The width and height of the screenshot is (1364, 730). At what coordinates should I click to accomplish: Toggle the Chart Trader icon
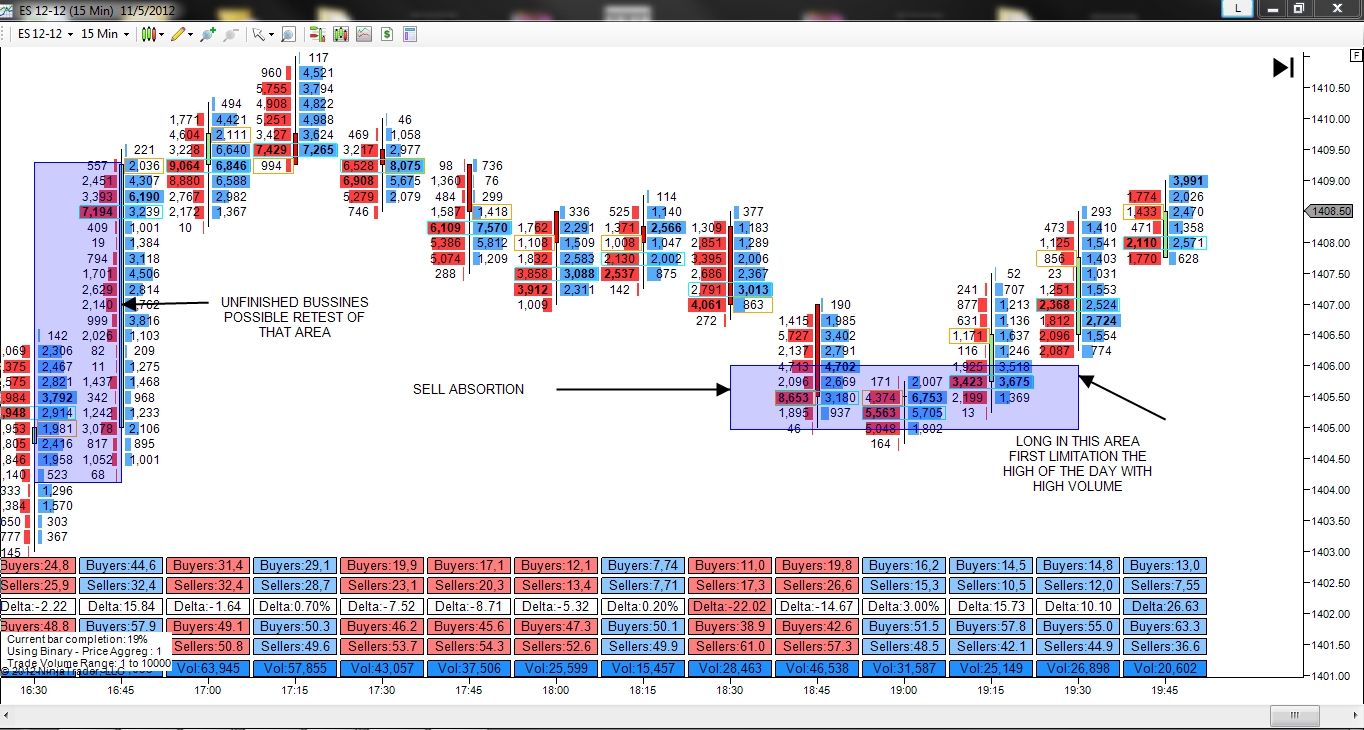[317, 34]
